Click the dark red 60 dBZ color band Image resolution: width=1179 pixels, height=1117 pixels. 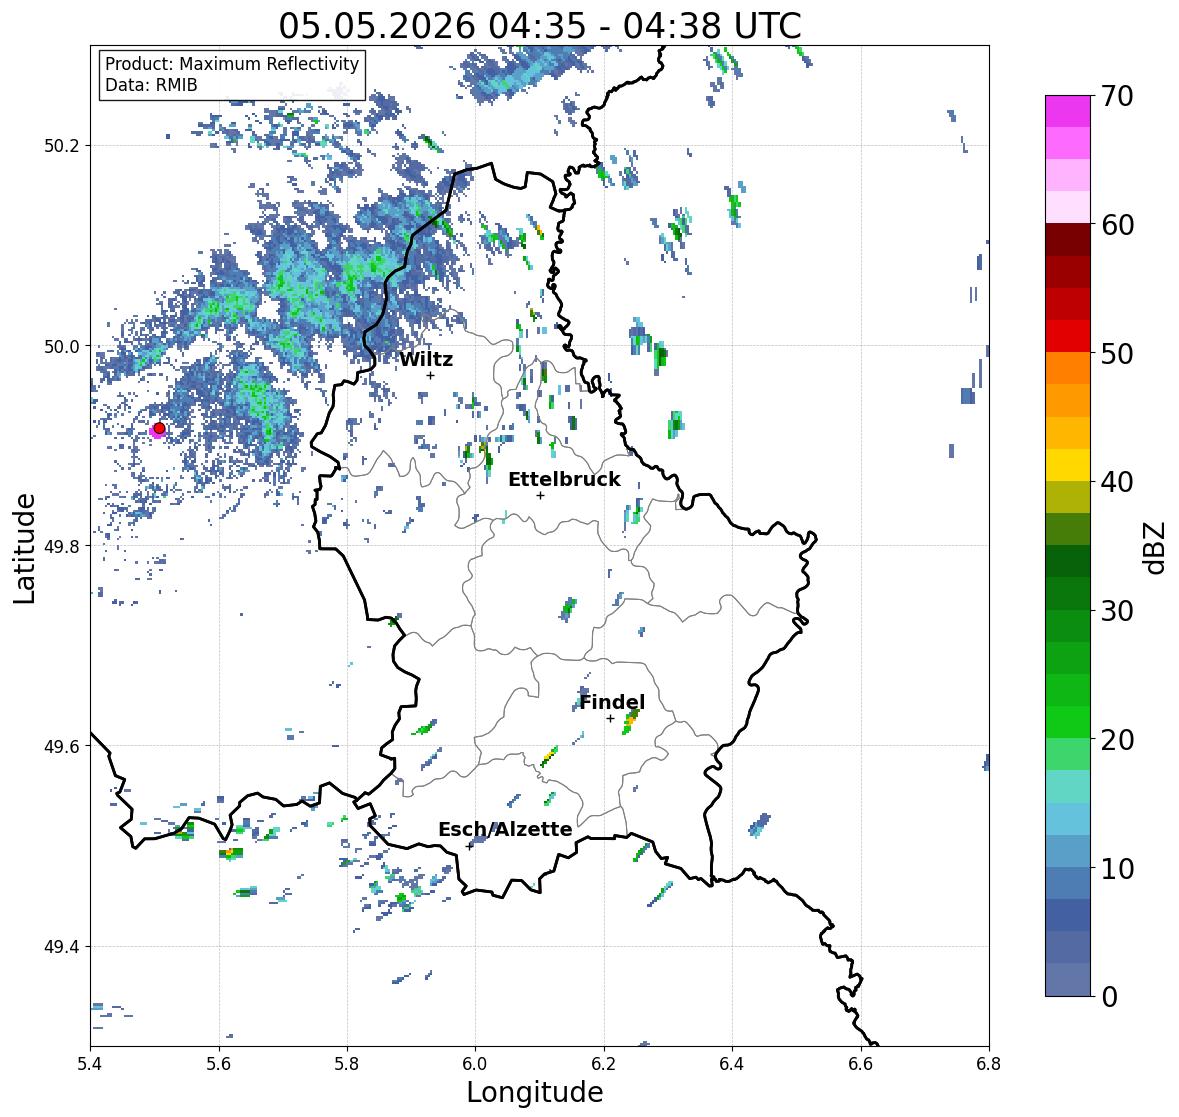click(1068, 240)
